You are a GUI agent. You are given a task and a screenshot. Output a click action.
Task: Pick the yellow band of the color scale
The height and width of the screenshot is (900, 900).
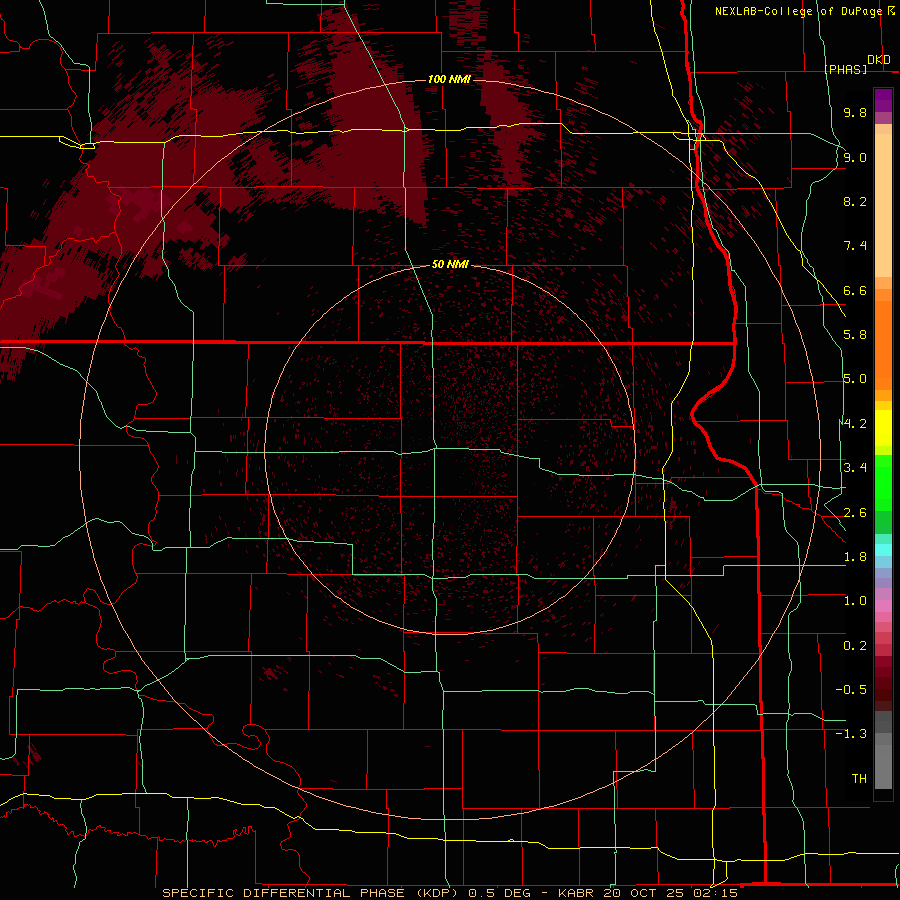click(x=883, y=428)
